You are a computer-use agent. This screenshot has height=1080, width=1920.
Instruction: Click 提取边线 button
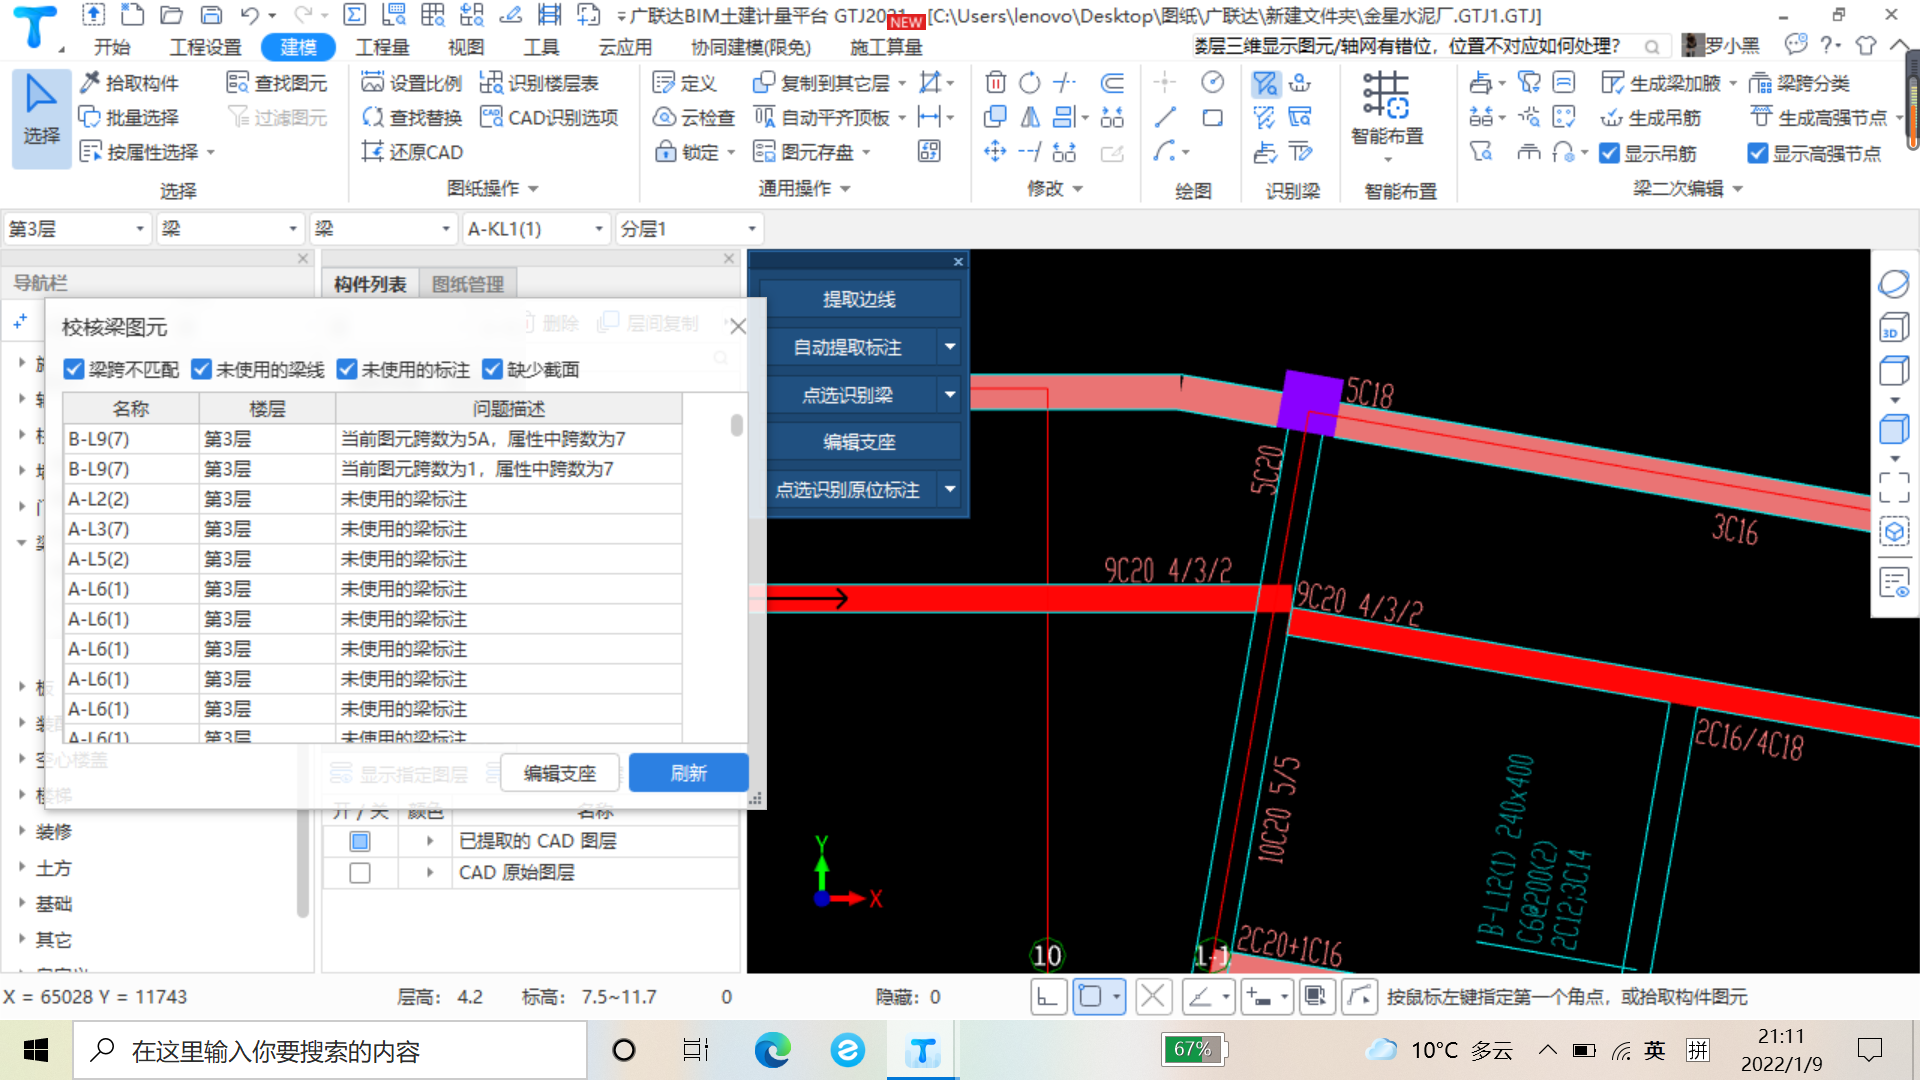coord(859,299)
